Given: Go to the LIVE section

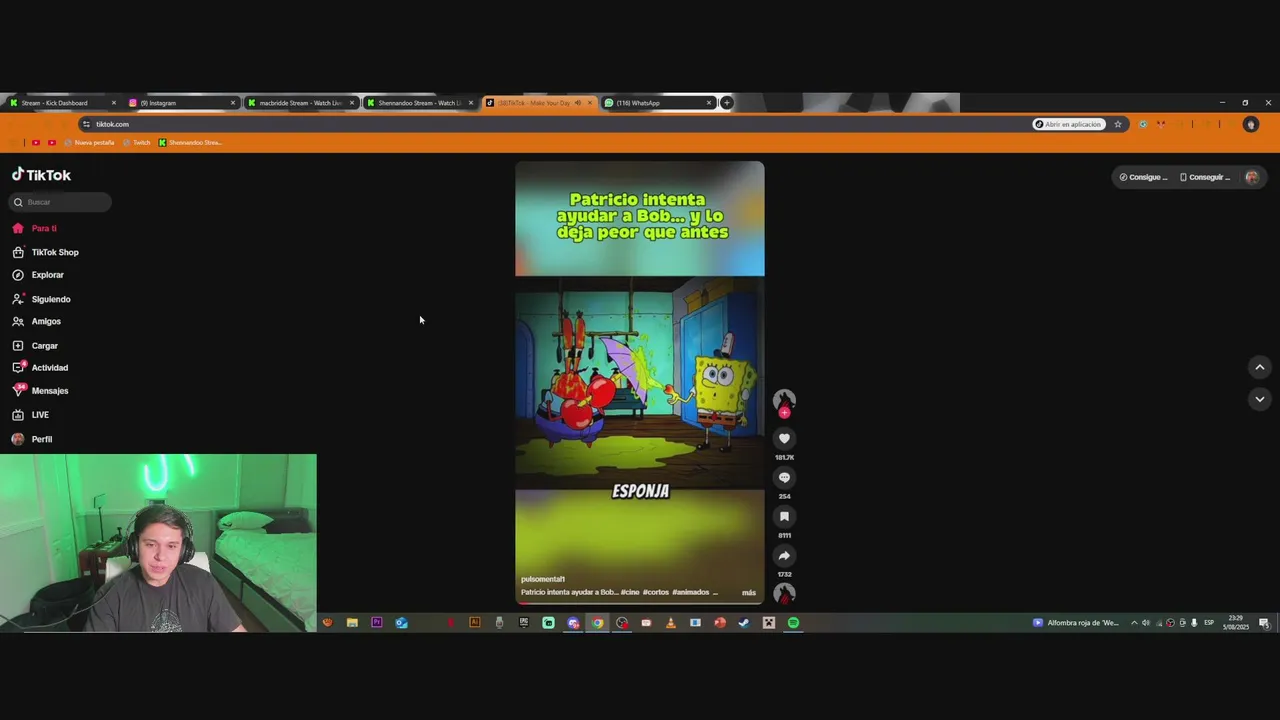Looking at the screenshot, I should [30, 415].
